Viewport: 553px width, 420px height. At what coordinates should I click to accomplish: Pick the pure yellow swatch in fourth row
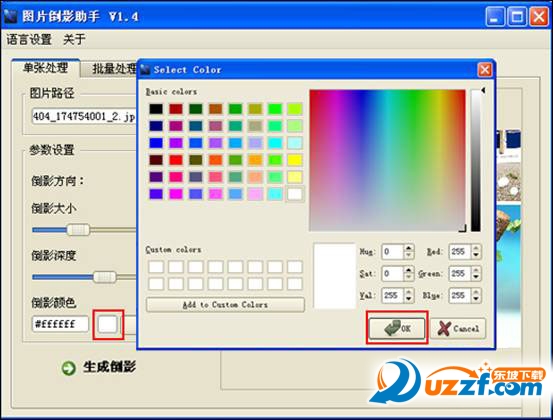click(294, 160)
